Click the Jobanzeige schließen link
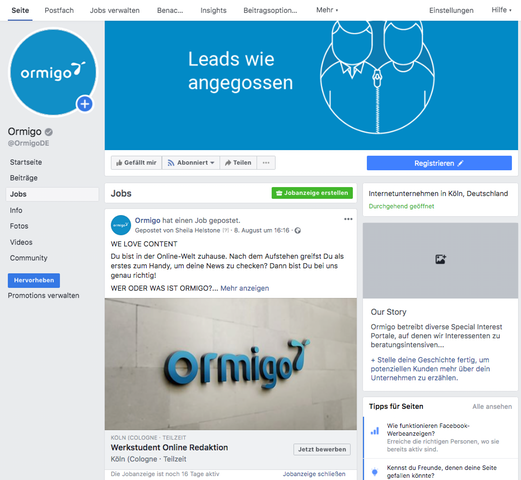This screenshot has height=480, width=521. [x=314, y=474]
